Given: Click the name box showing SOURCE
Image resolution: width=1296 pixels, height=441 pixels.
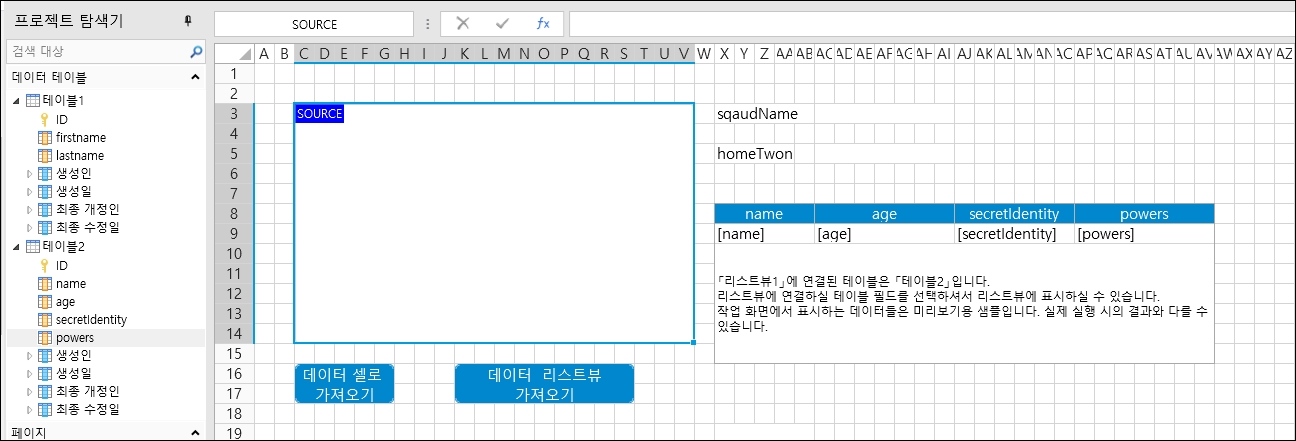Looking at the screenshot, I should [x=314, y=24].
